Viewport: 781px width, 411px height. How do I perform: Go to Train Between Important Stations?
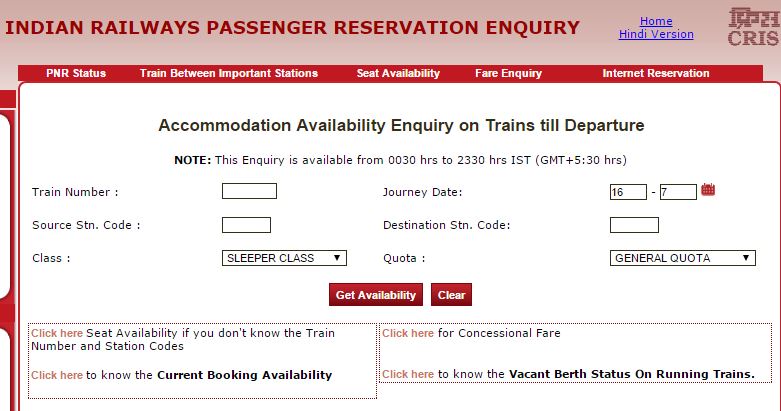click(x=229, y=73)
